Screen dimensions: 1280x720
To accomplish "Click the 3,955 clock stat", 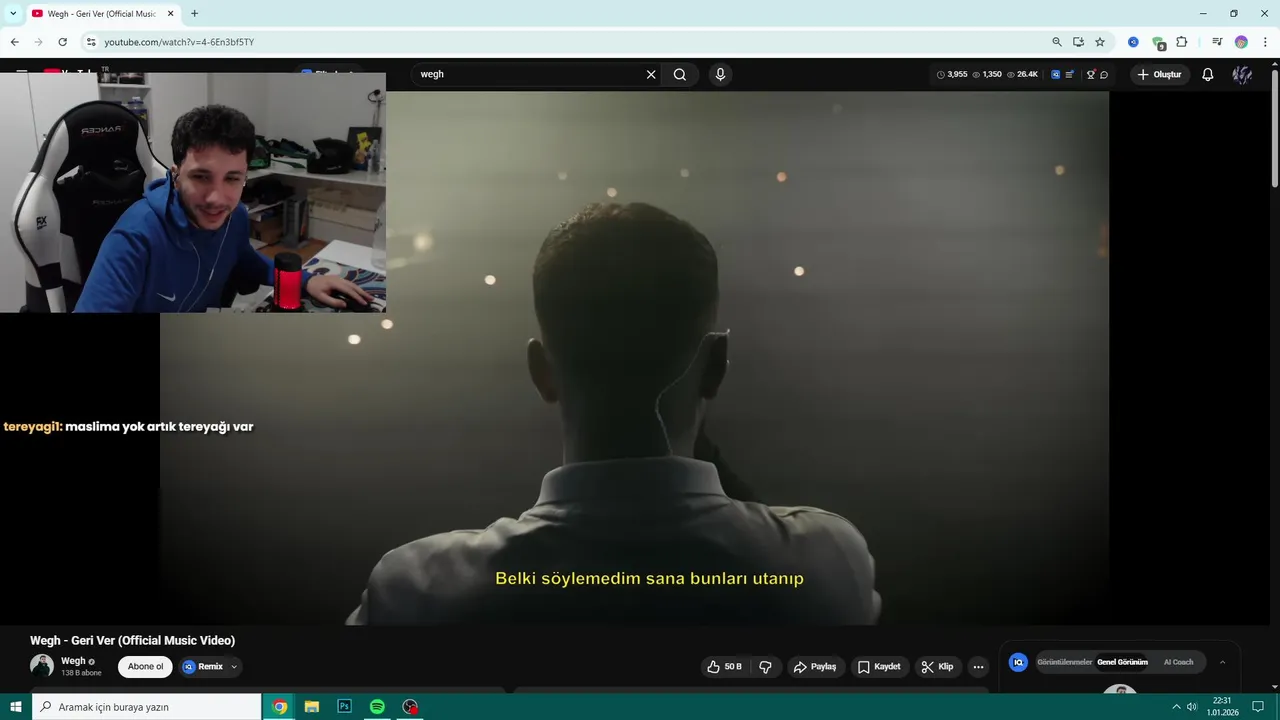I will point(952,74).
